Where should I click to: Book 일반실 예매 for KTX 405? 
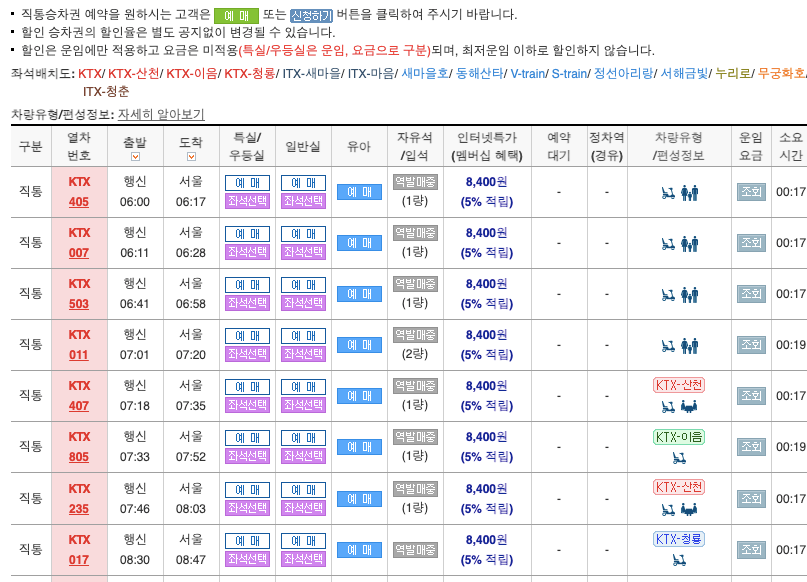tap(304, 183)
